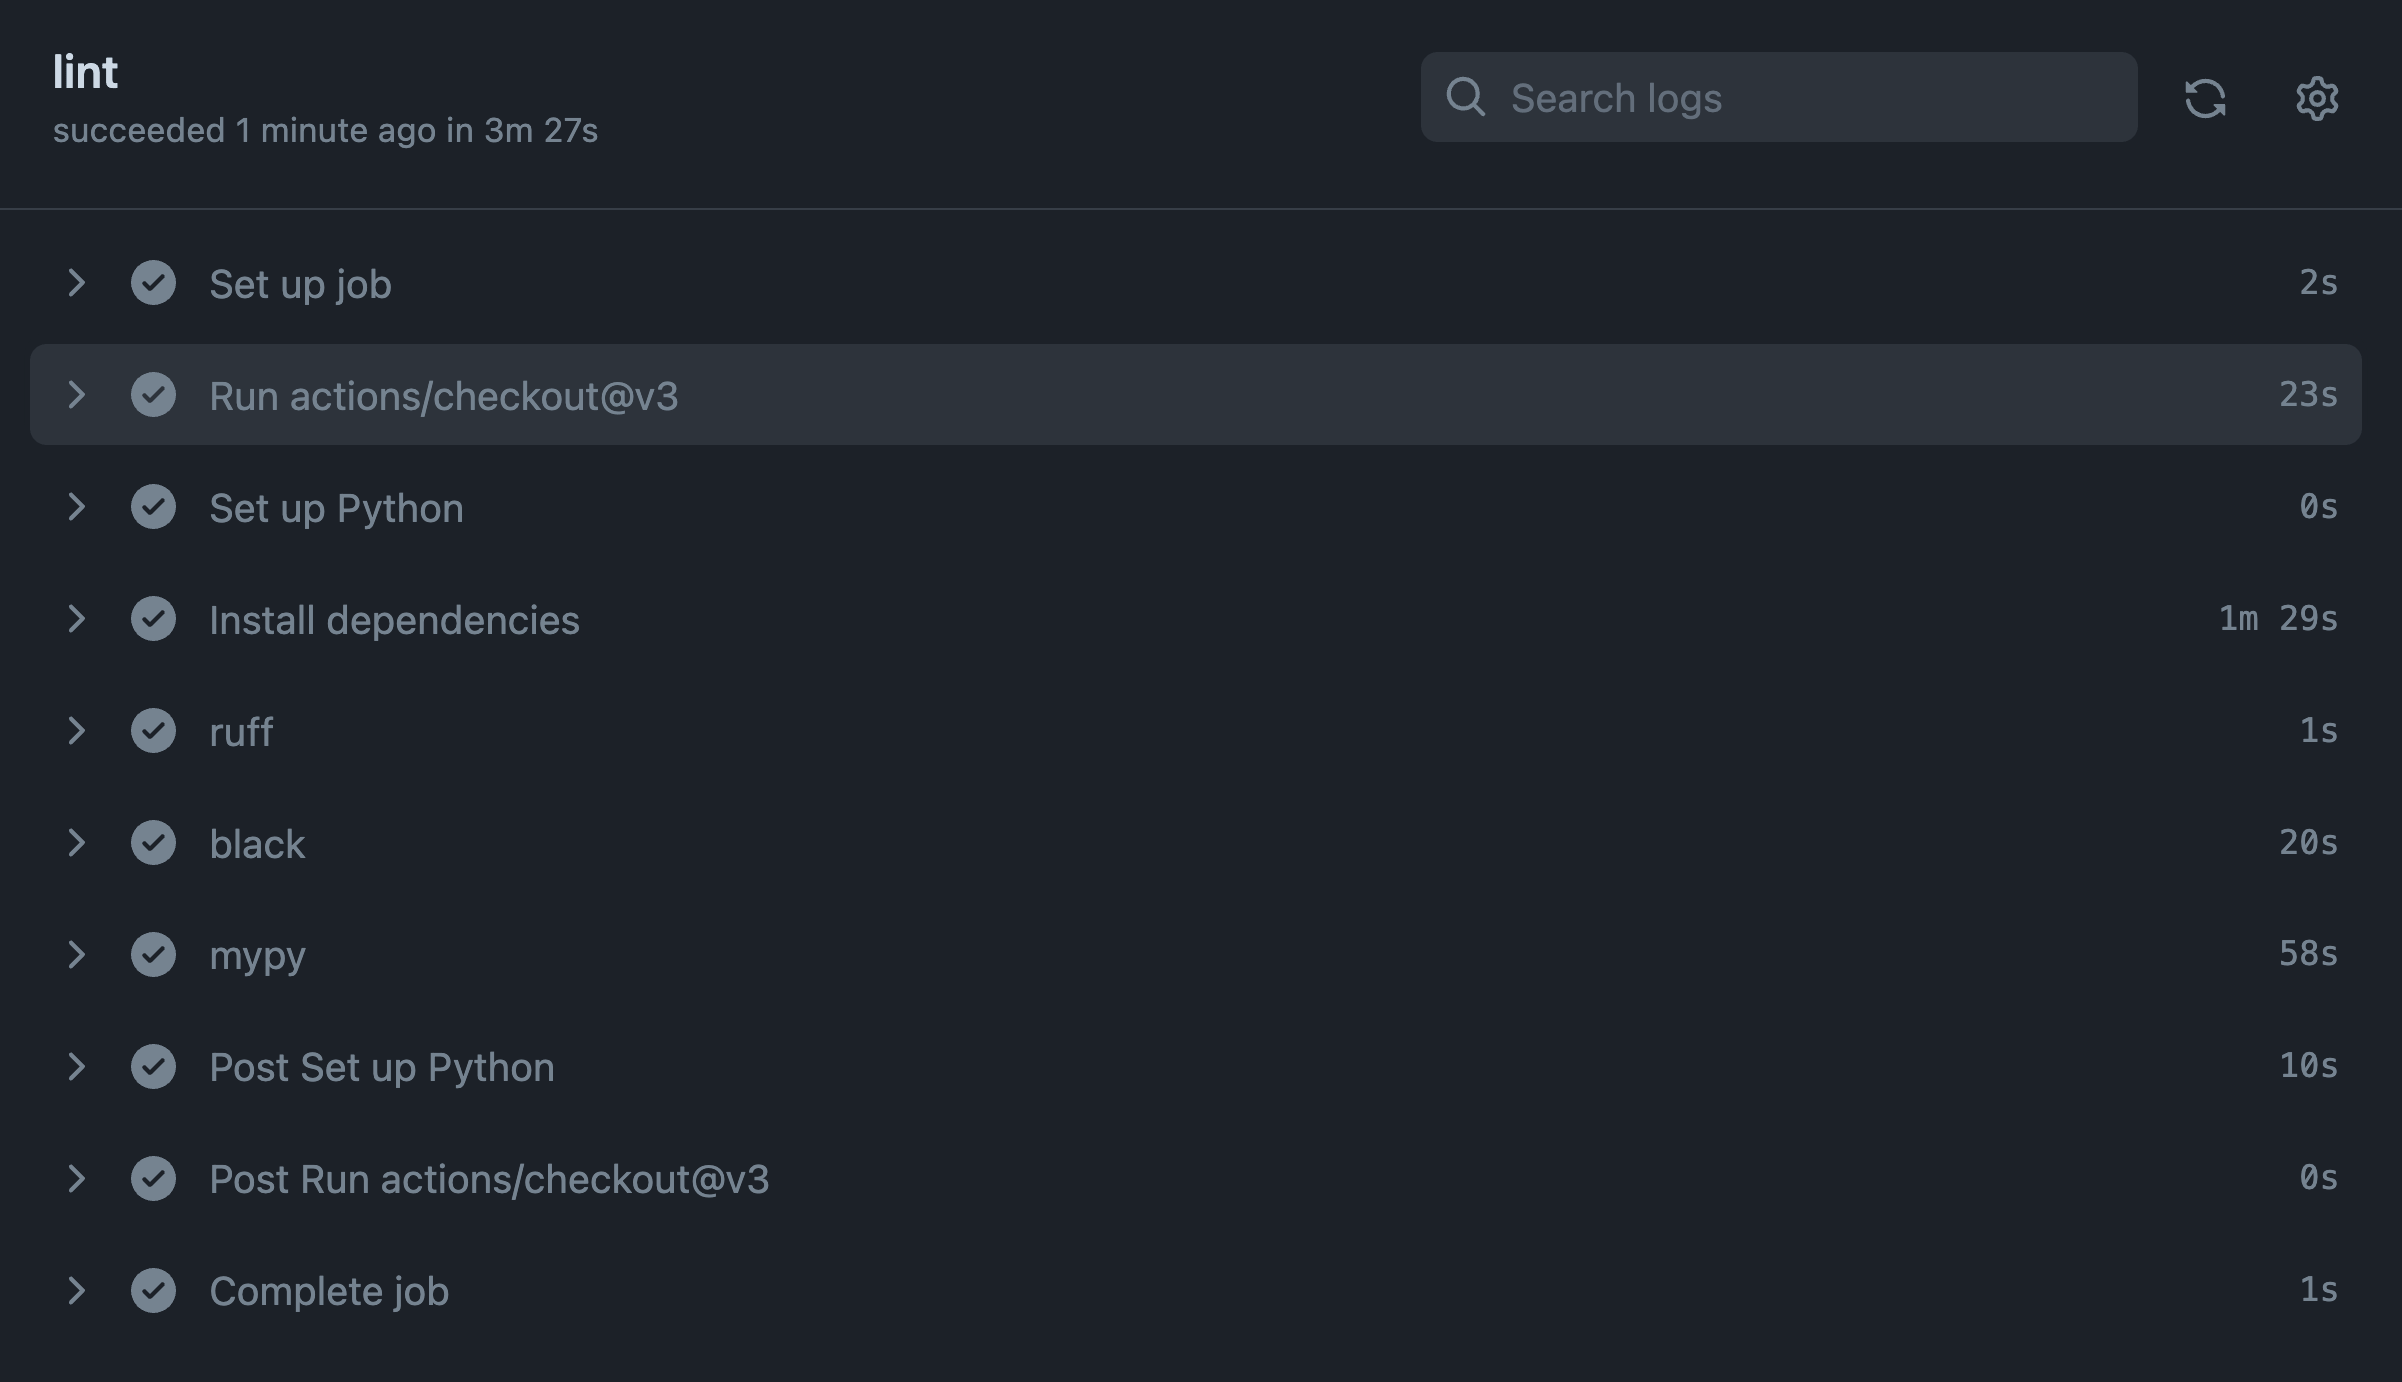Screen dimensions: 2402x1382
Task: Click the Set up Python step label
Action: 336,507
